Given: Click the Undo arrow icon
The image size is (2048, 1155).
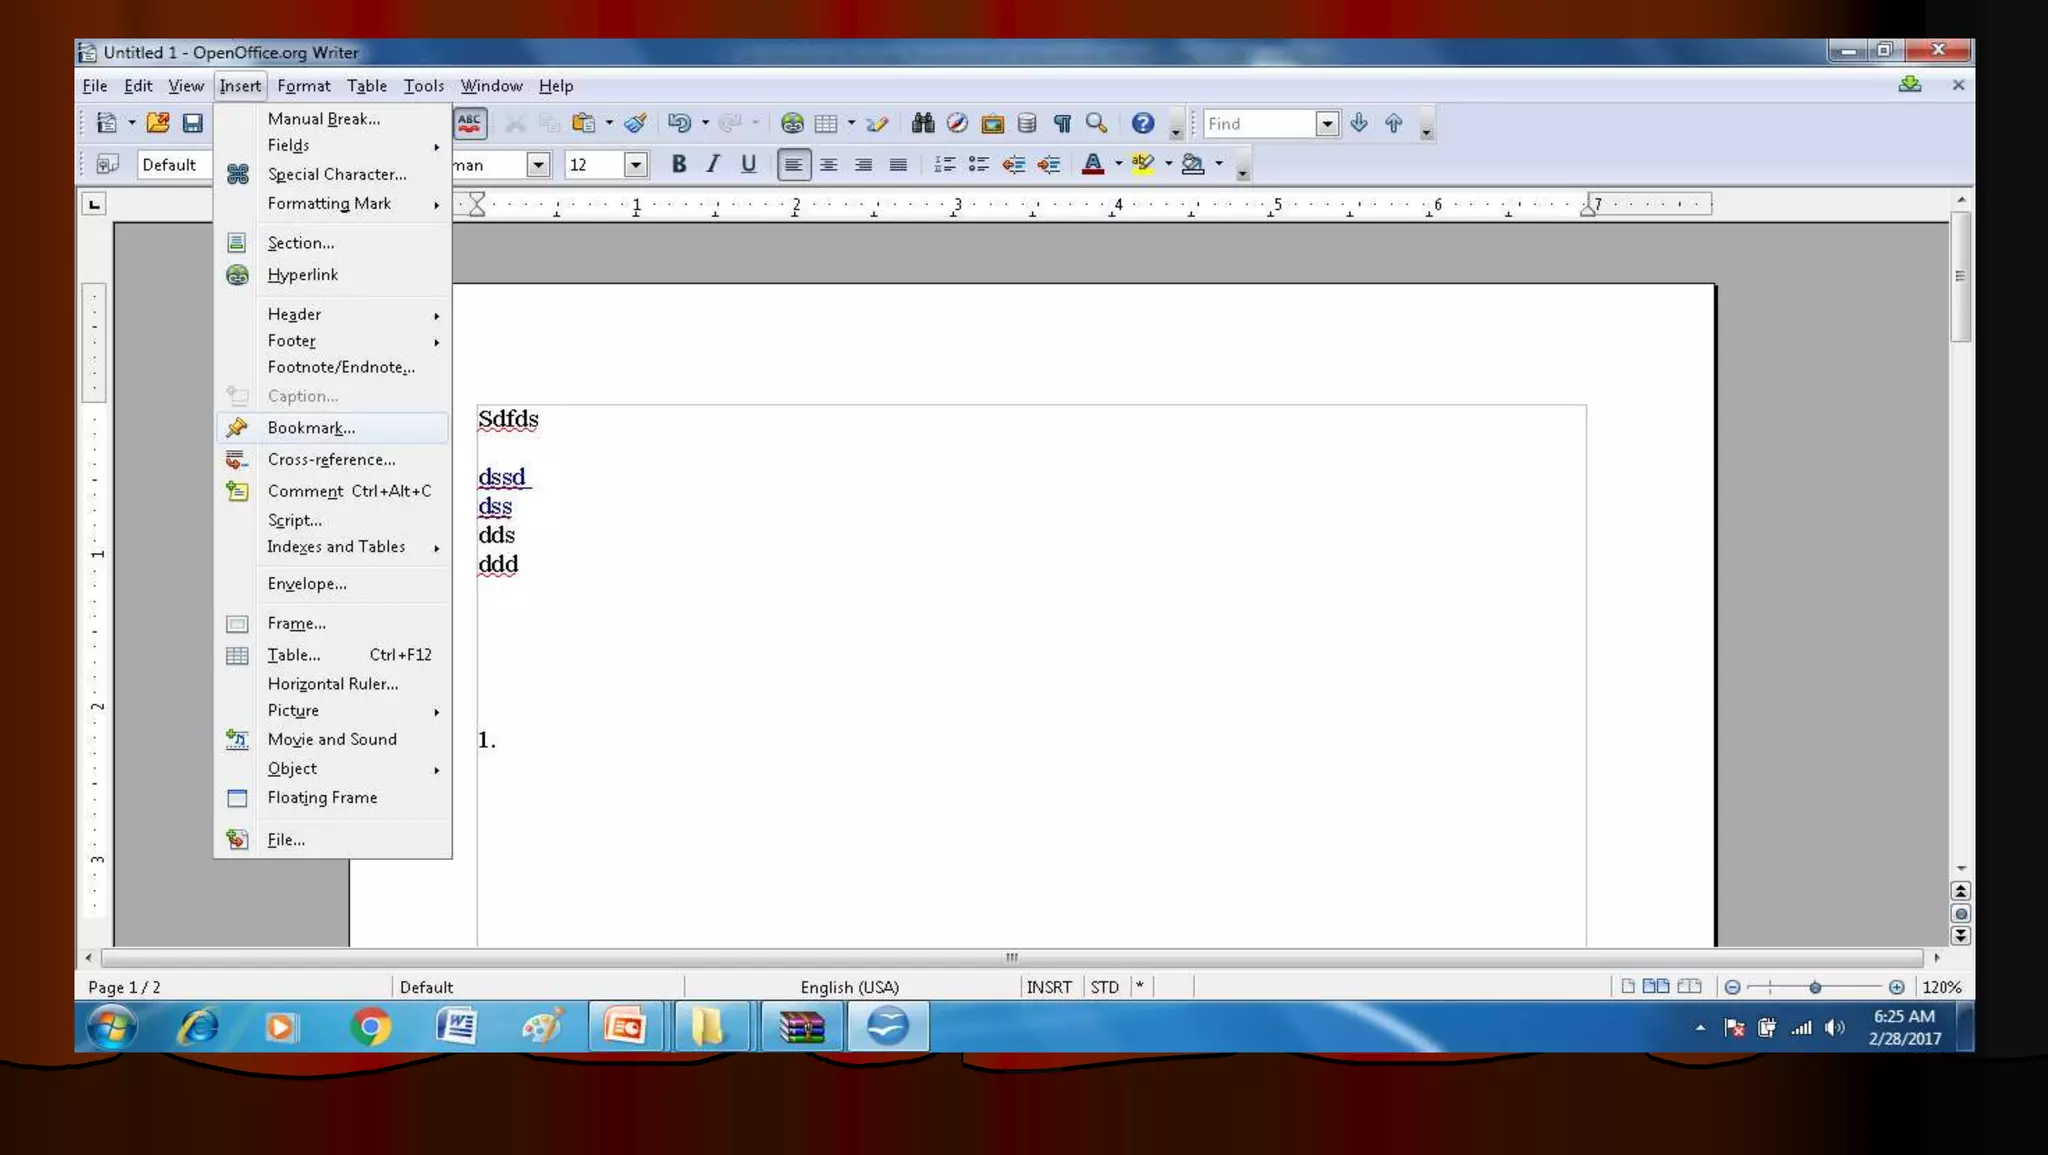Looking at the screenshot, I should pyautogui.click(x=679, y=123).
